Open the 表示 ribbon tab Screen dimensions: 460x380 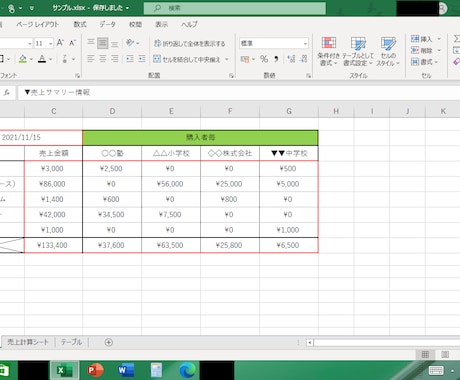click(x=162, y=24)
